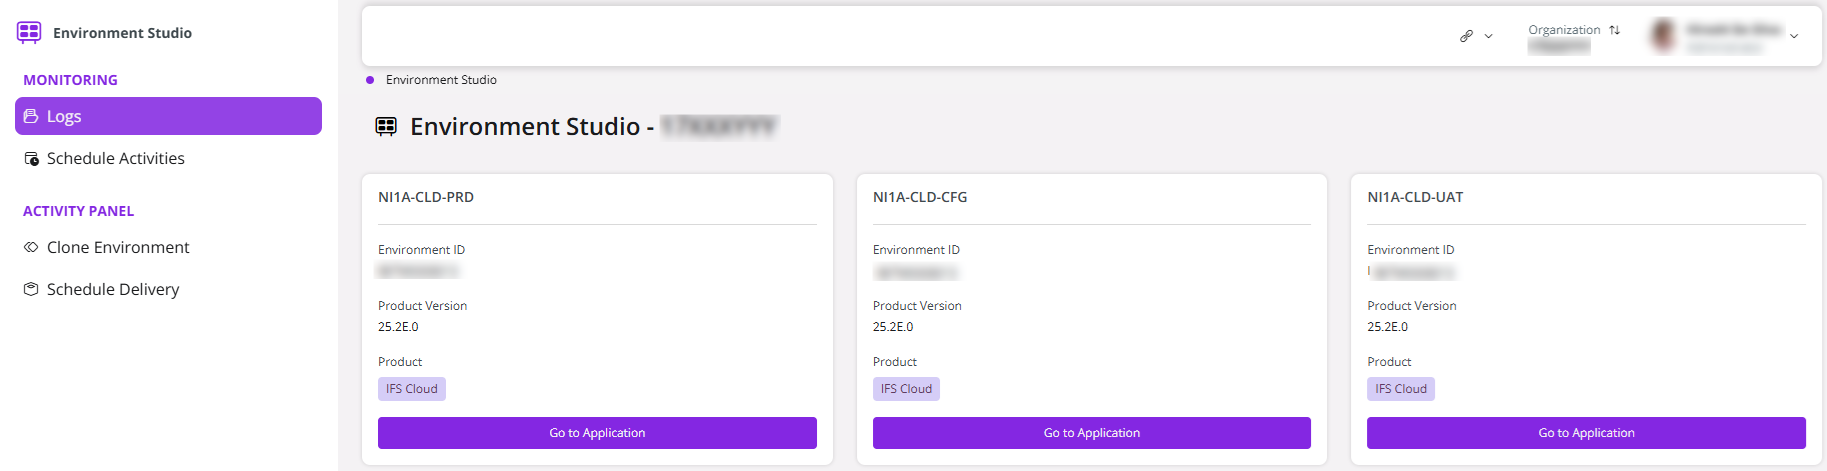Click the Logs printer icon

click(x=31, y=116)
